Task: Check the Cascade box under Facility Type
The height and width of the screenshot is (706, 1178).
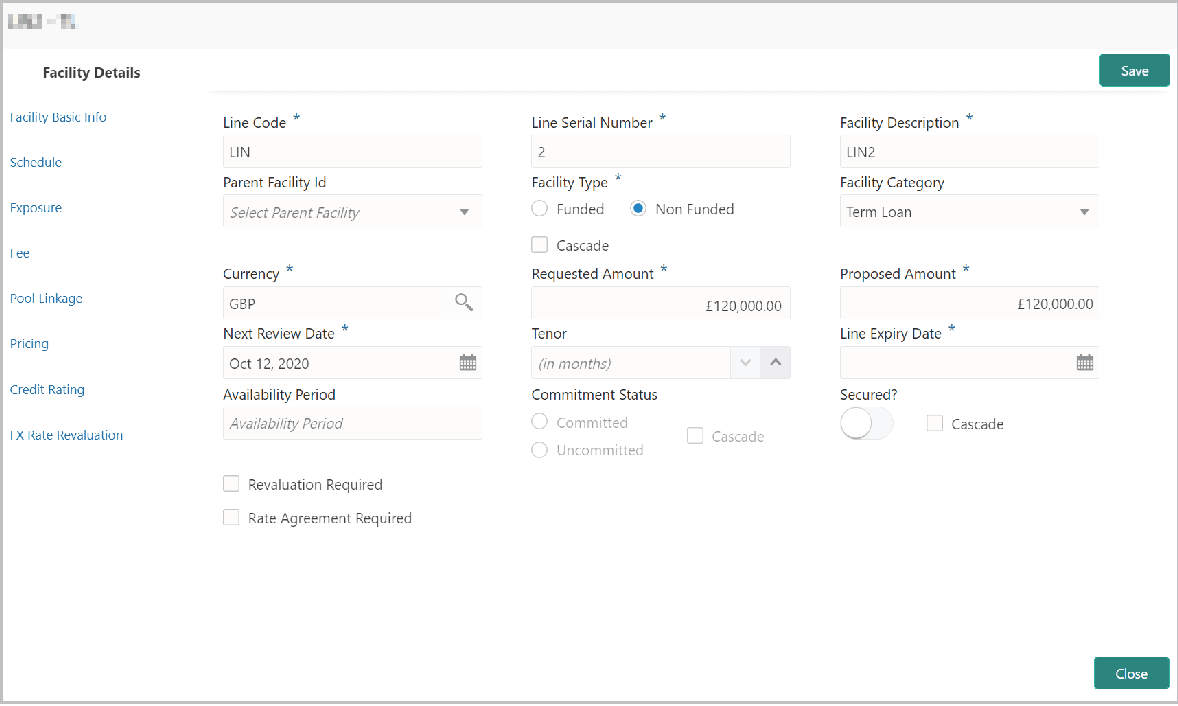Action: 540,245
